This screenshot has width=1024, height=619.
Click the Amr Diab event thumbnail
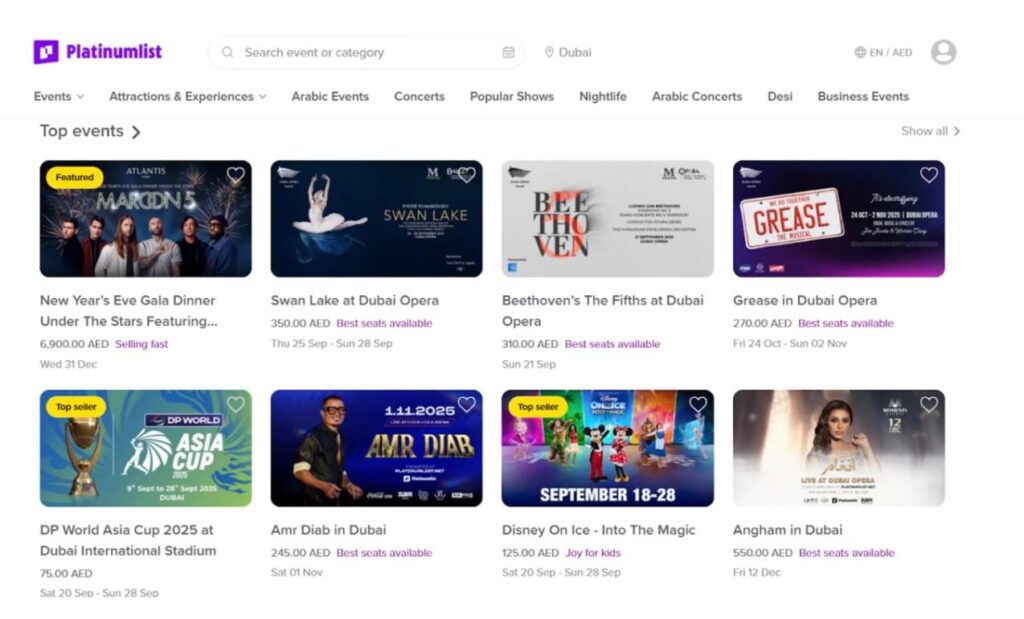click(377, 449)
